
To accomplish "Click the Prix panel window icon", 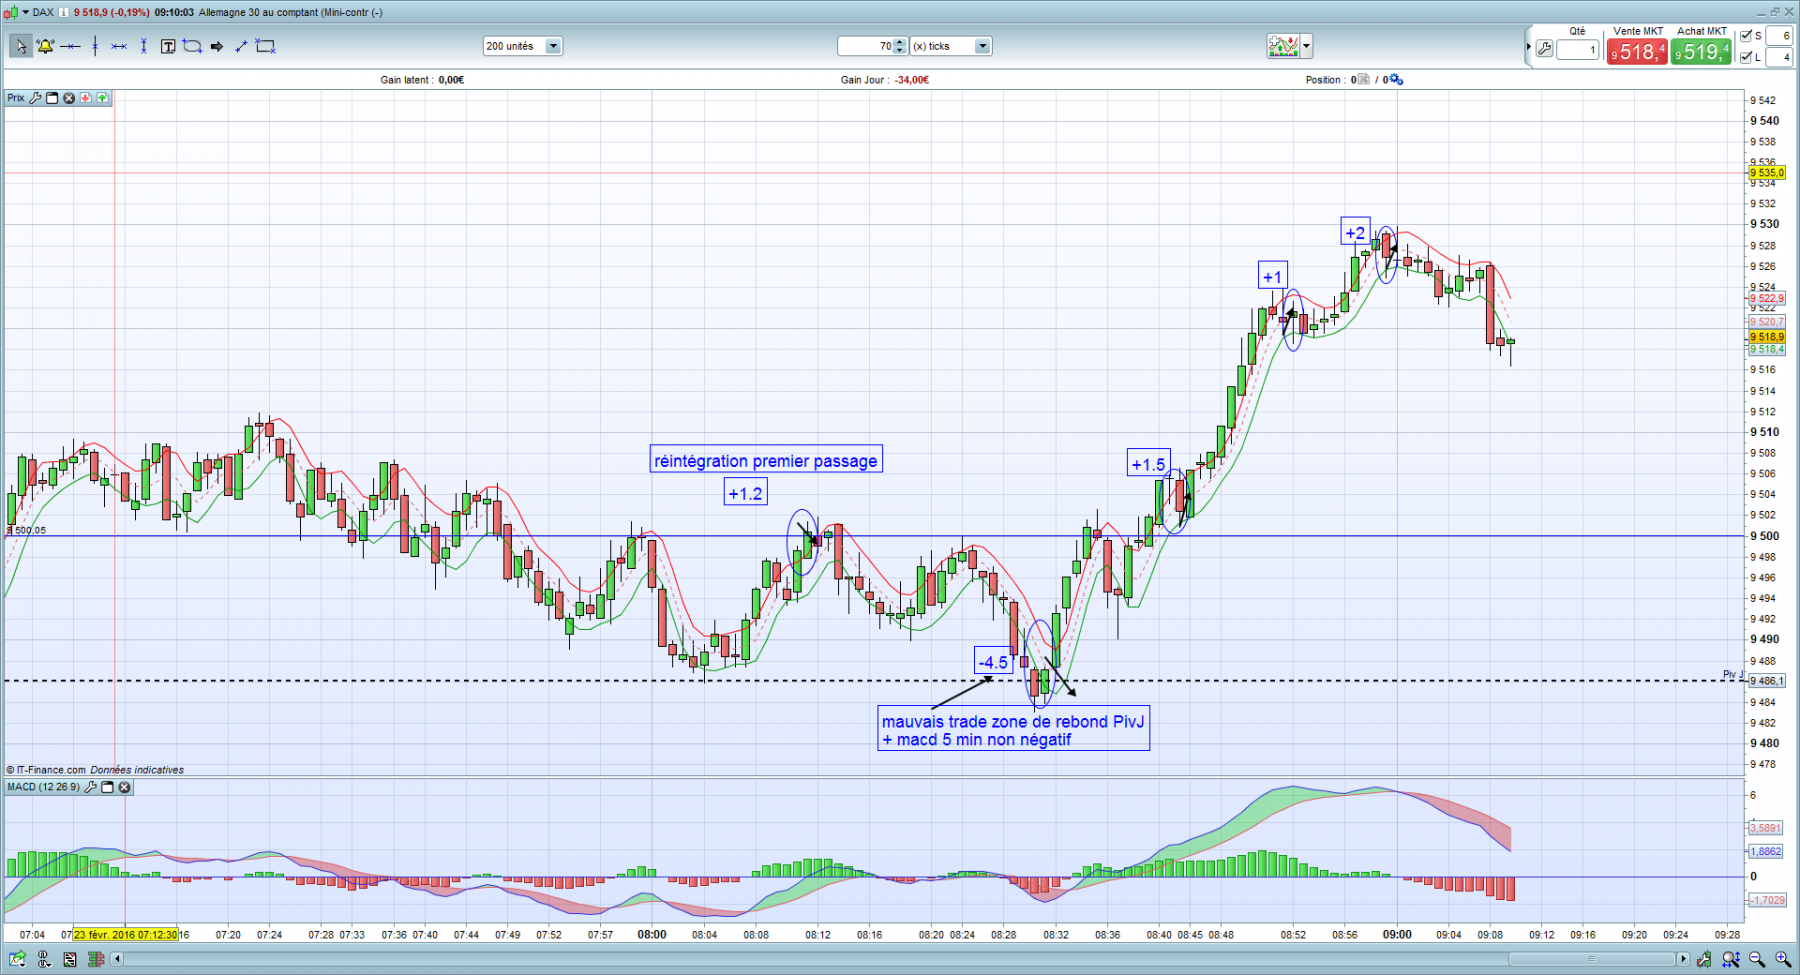I will click(x=52, y=98).
